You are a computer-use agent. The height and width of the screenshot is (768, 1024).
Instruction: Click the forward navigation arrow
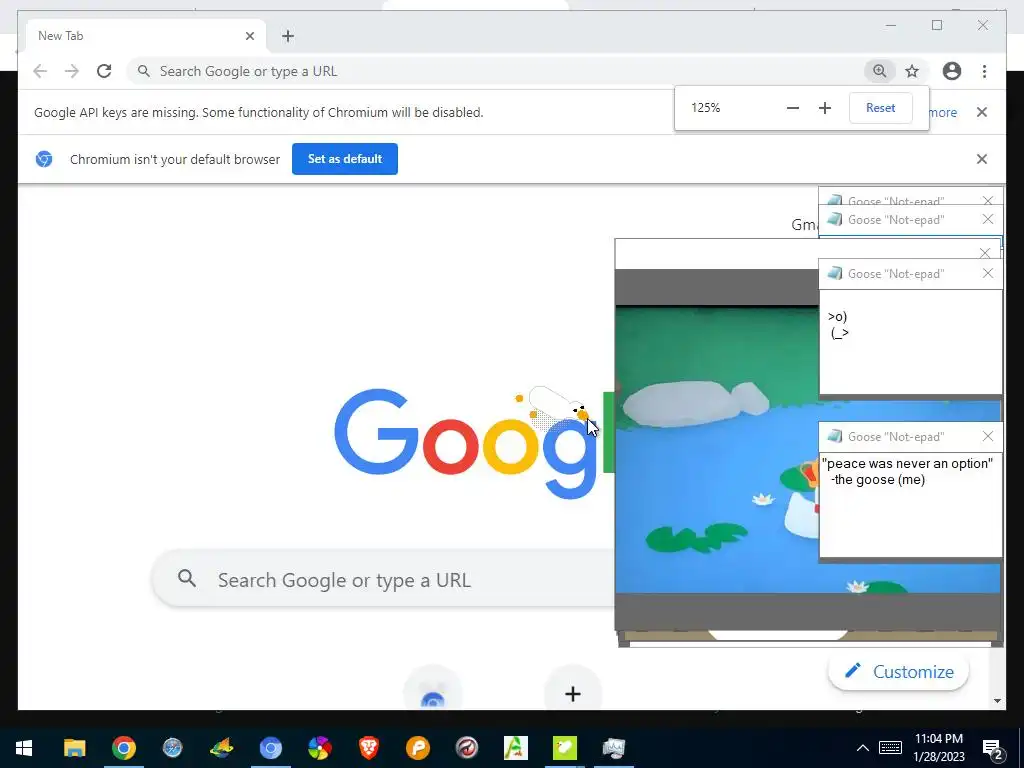tap(72, 71)
